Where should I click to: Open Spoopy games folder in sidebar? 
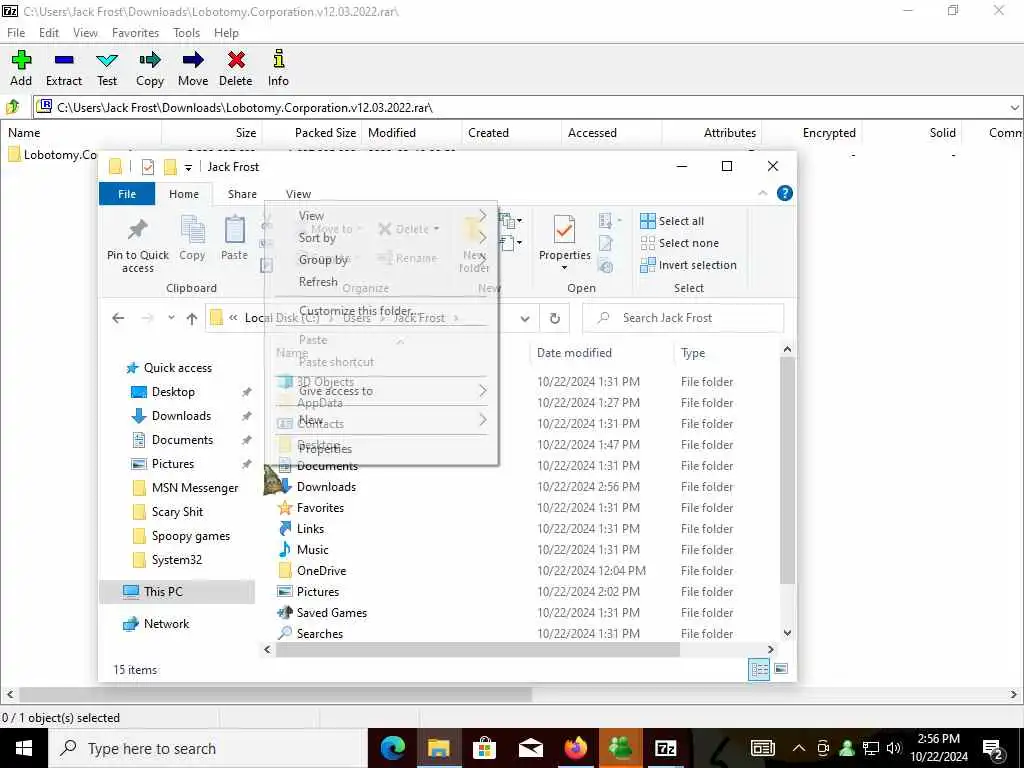pyautogui.click(x=191, y=536)
